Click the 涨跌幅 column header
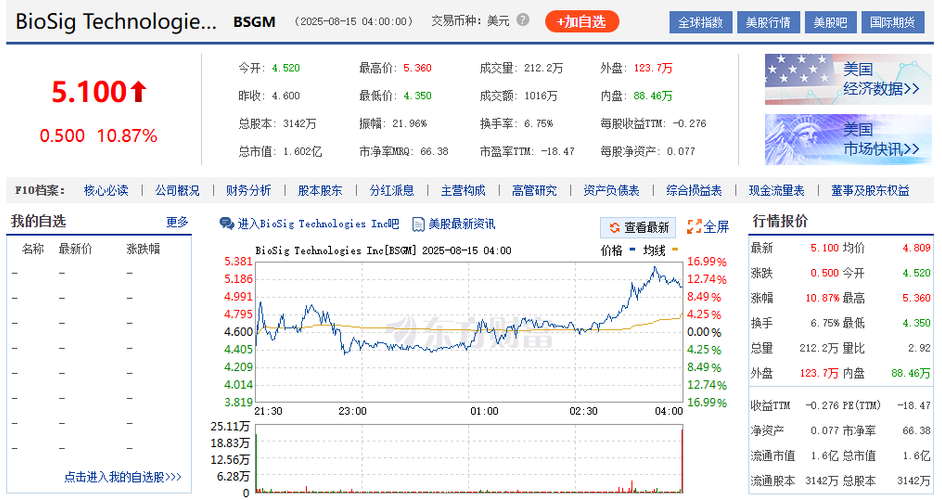942x500 pixels. tap(143, 249)
